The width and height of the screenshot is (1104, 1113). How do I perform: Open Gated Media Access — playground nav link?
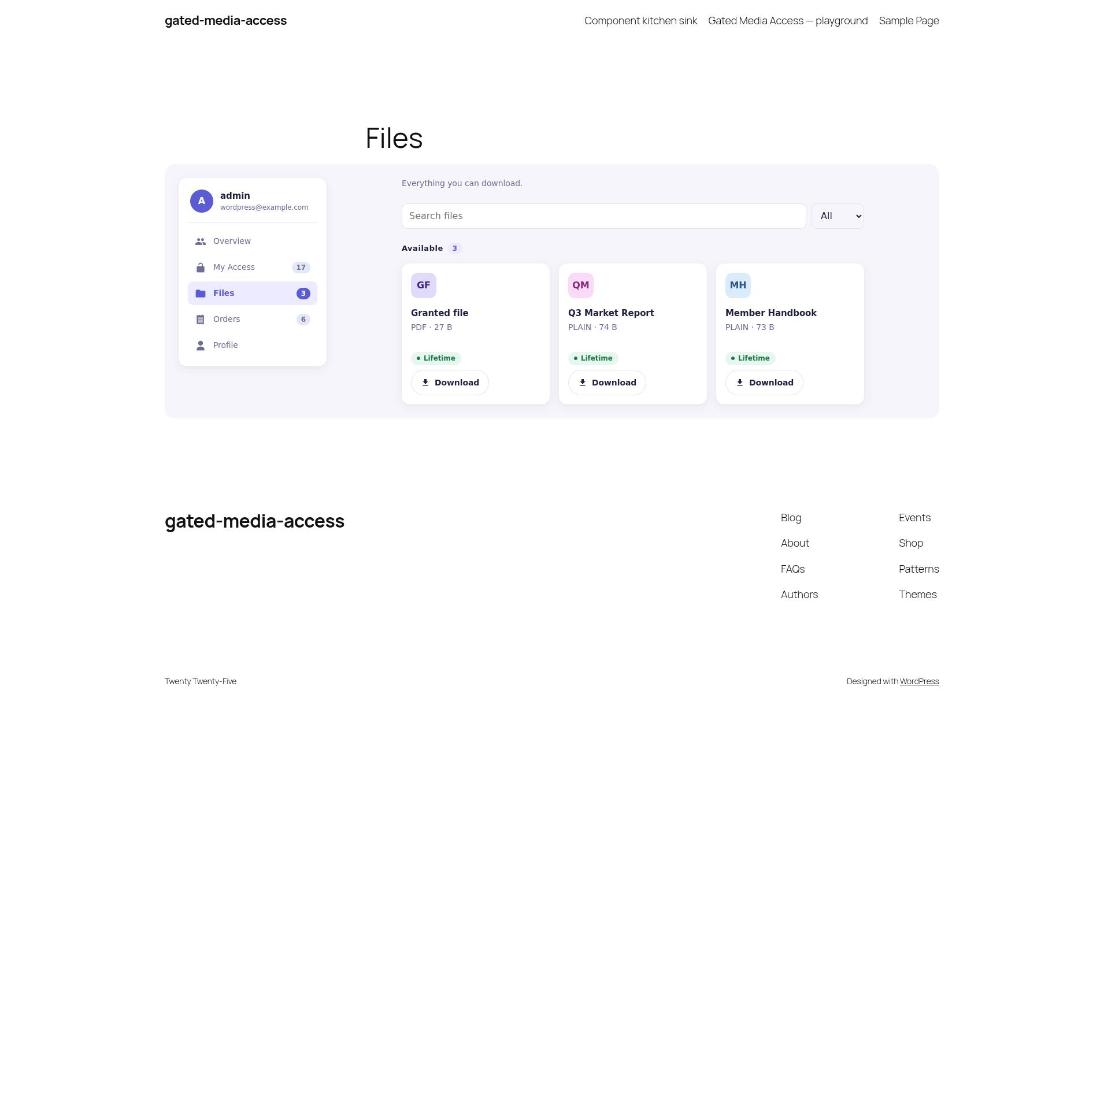[787, 21]
